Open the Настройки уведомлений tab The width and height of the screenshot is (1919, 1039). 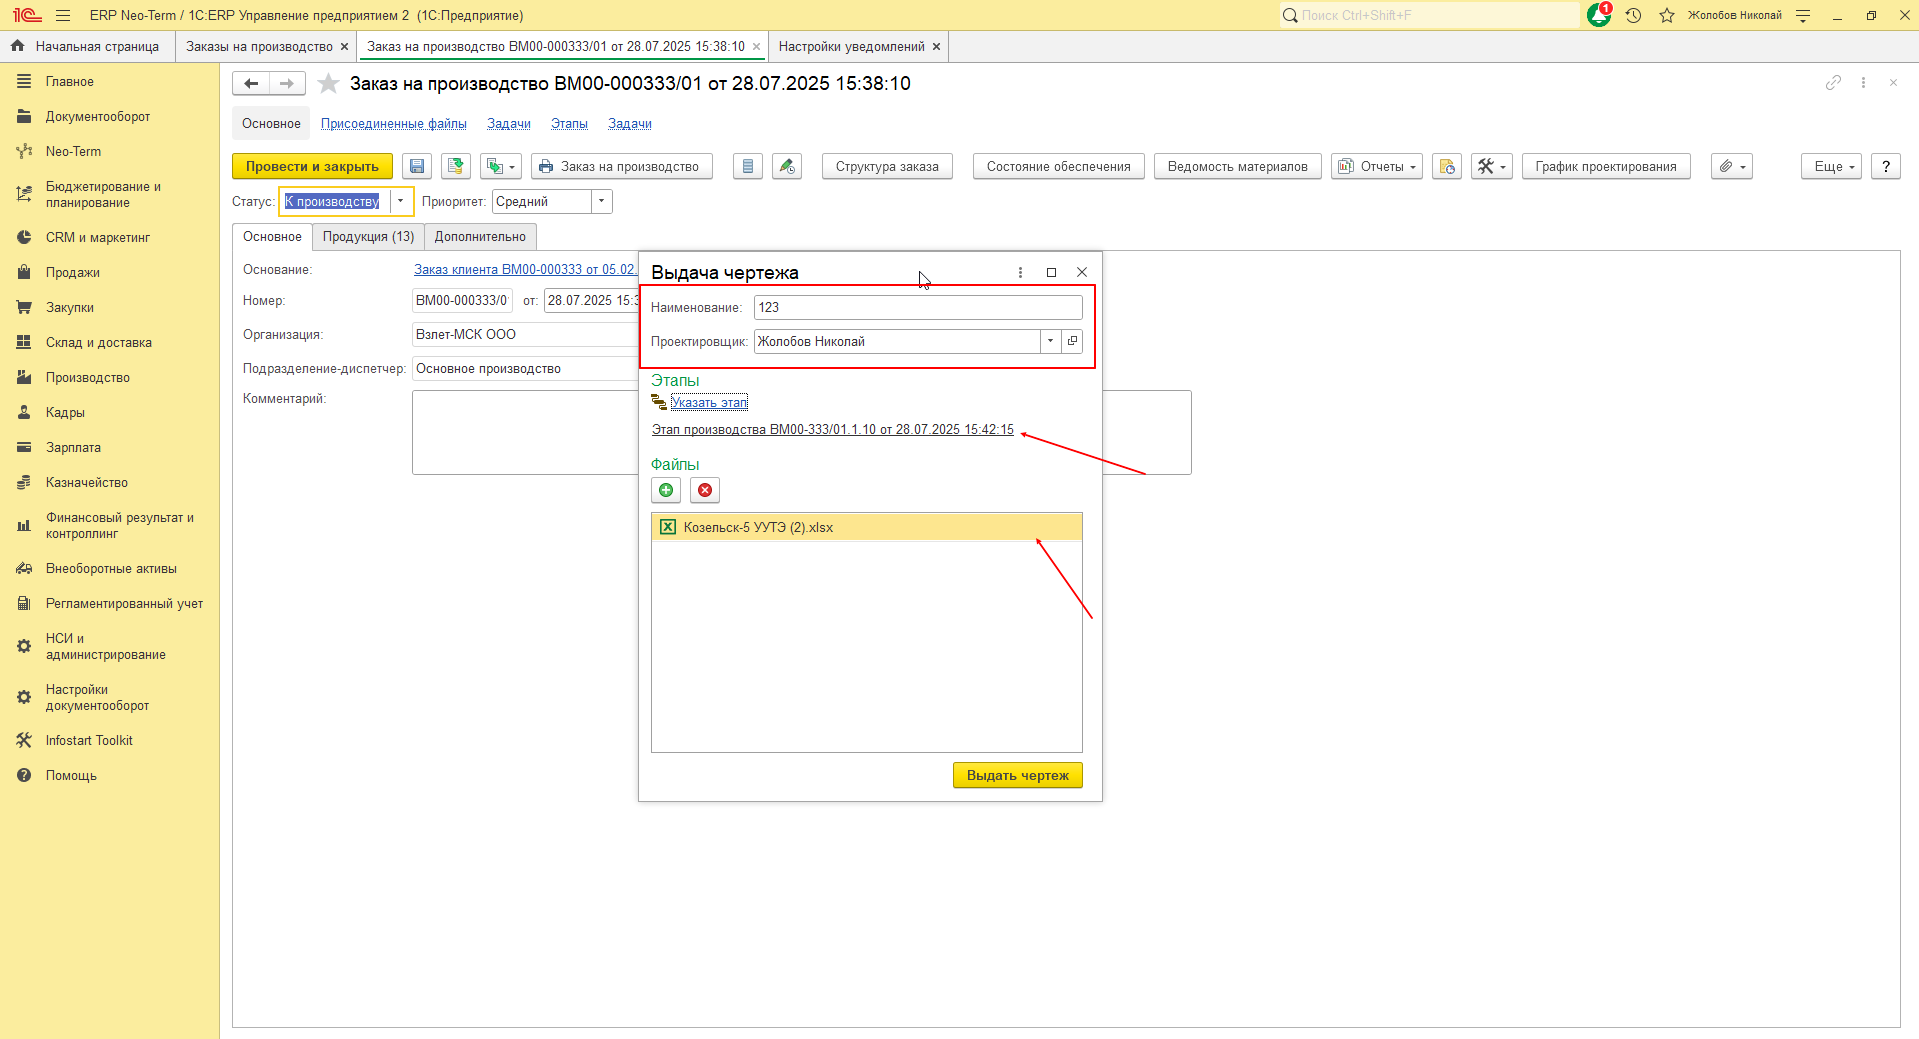point(852,47)
